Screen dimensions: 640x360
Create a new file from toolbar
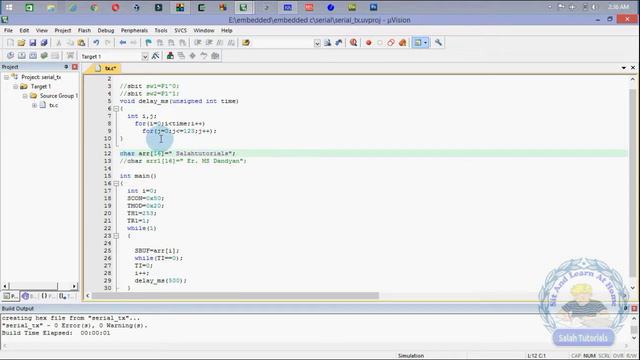pos(10,43)
